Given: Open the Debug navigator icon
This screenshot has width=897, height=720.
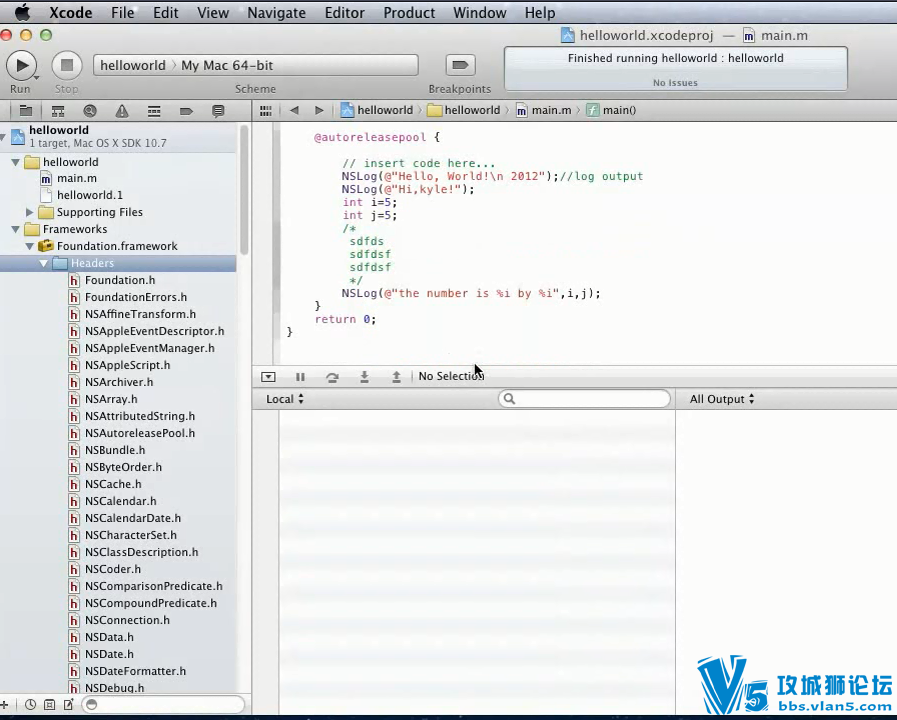Looking at the screenshot, I should (154, 111).
